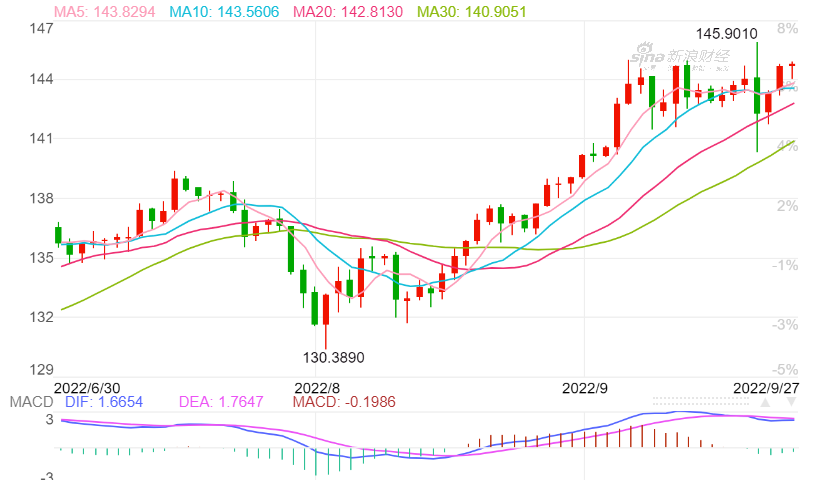The width and height of the screenshot is (818, 480).
Task: Click the dotted drag handle above MACD chart
Action: coord(701,401)
